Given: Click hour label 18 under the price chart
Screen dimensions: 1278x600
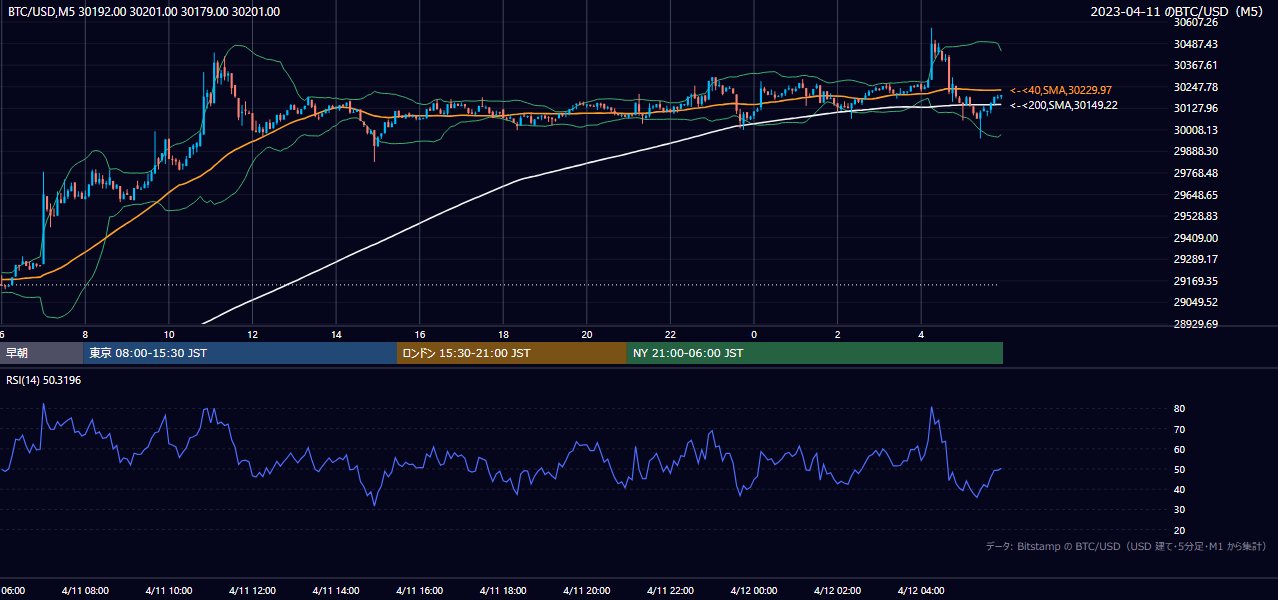Looking at the screenshot, I should 503,335.
